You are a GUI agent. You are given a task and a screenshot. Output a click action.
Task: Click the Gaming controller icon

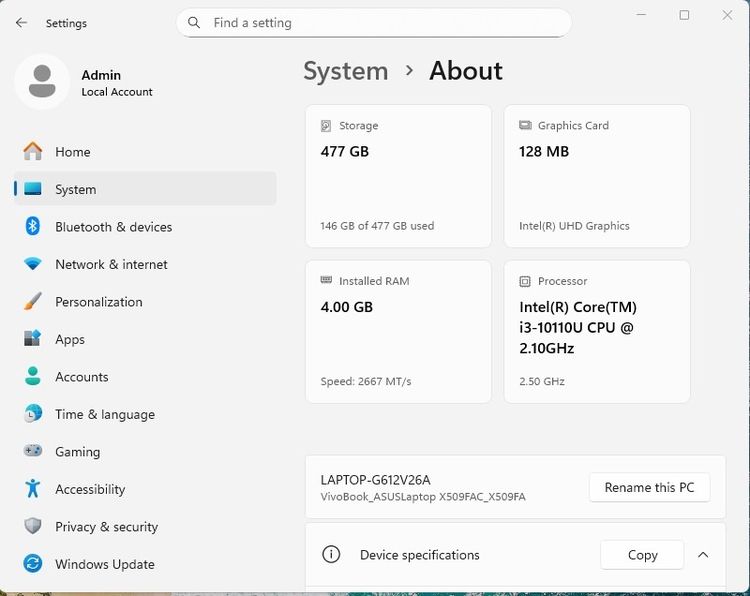point(33,451)
